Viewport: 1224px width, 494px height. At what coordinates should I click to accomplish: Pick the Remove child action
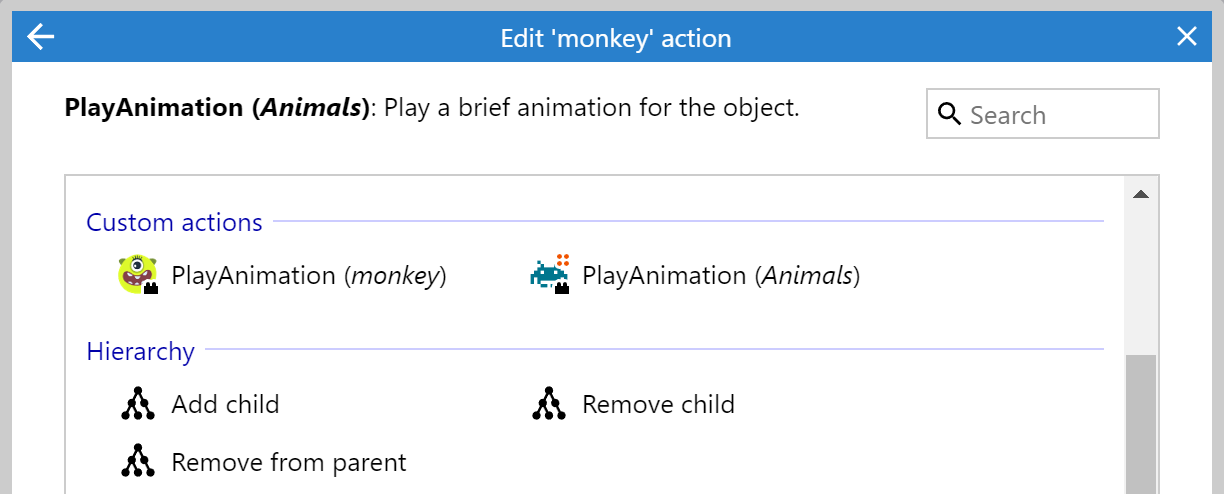658,404
